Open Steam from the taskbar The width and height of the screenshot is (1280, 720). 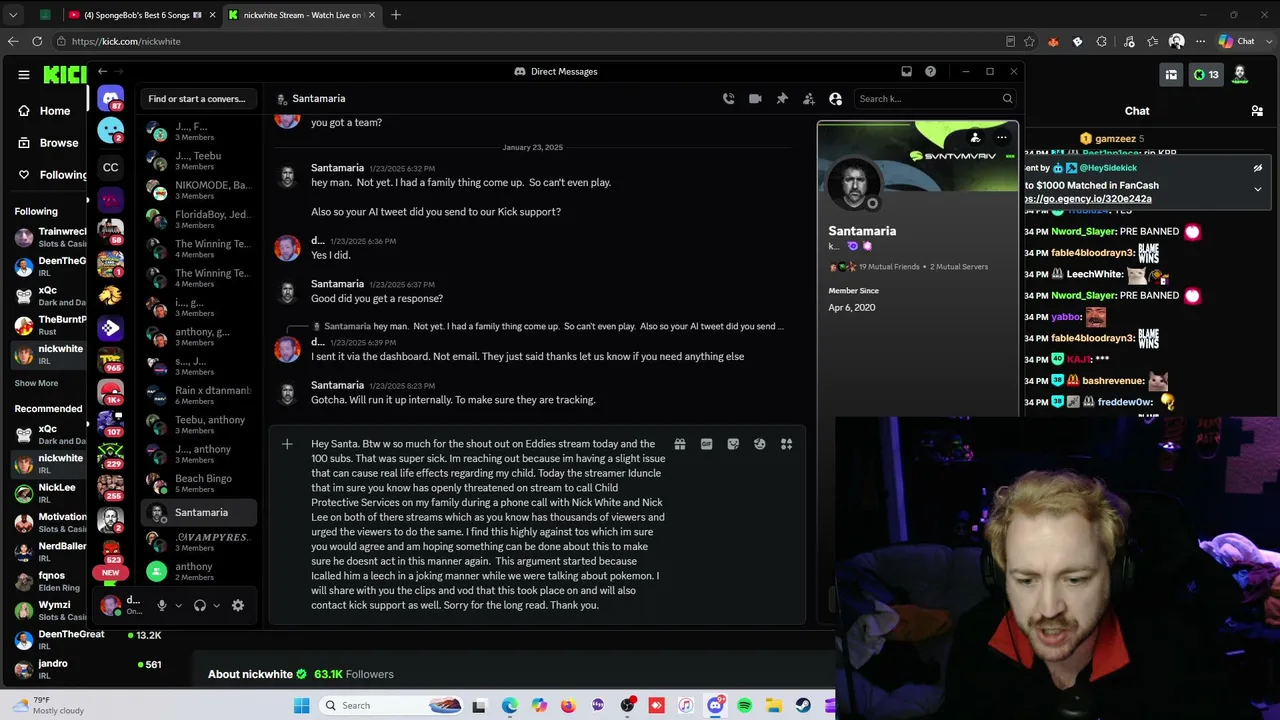803,706
